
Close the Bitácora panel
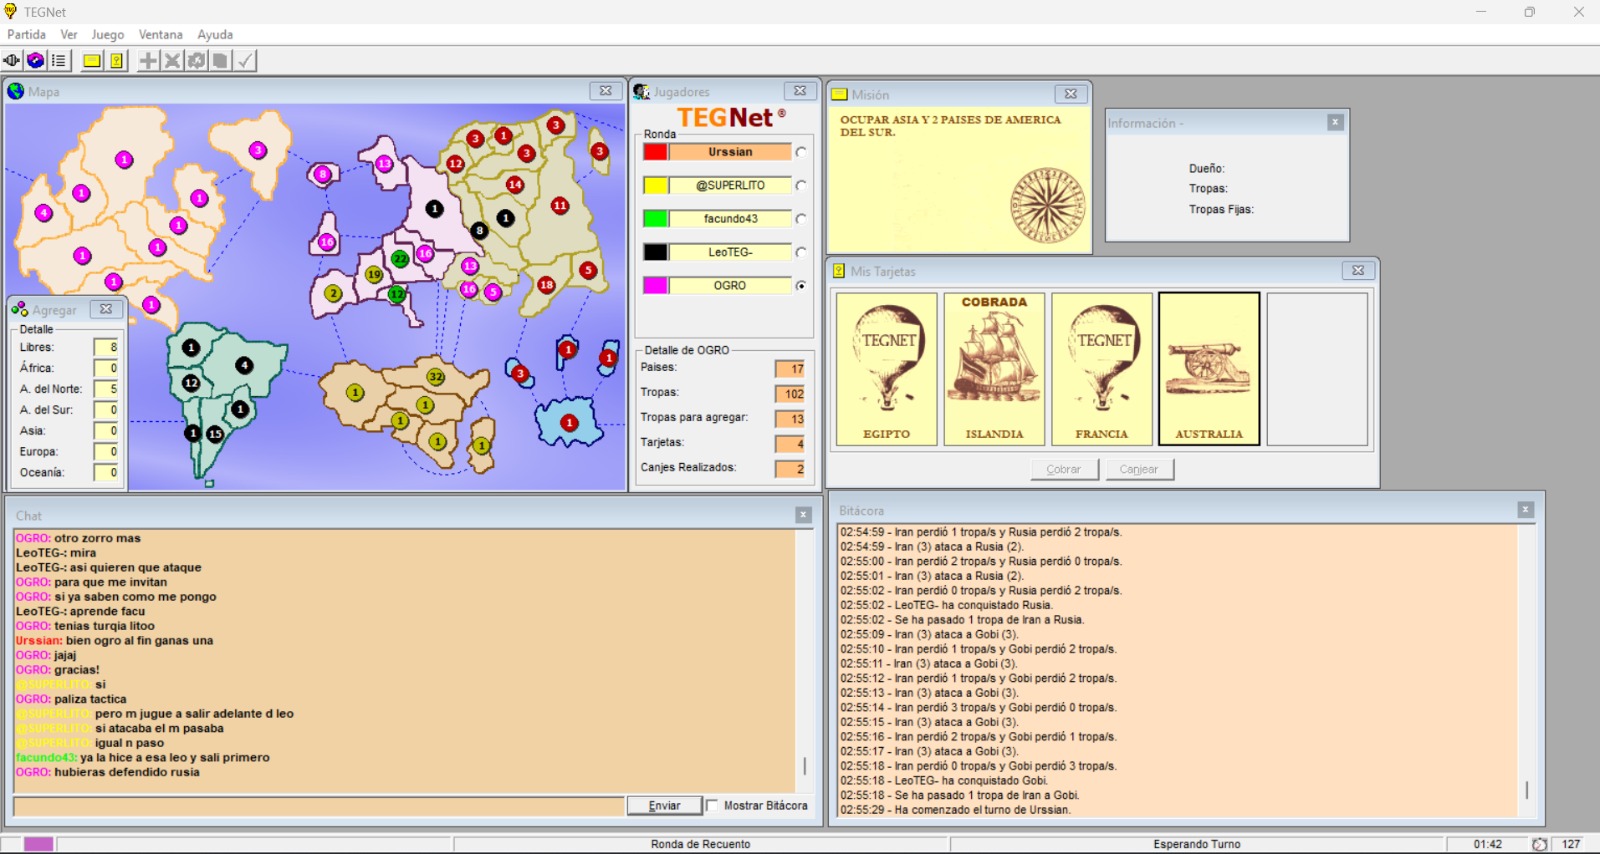[x=1525, y=510]
